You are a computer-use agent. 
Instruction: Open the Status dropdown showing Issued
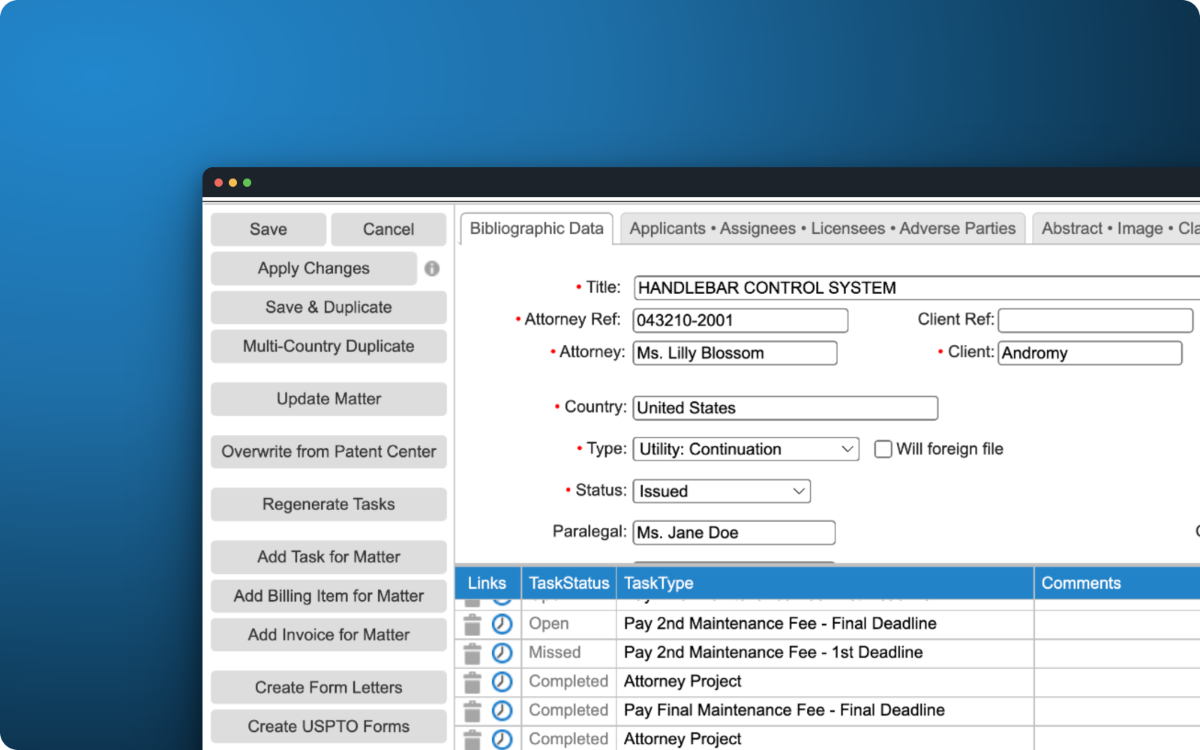click(x=722, y=491)
